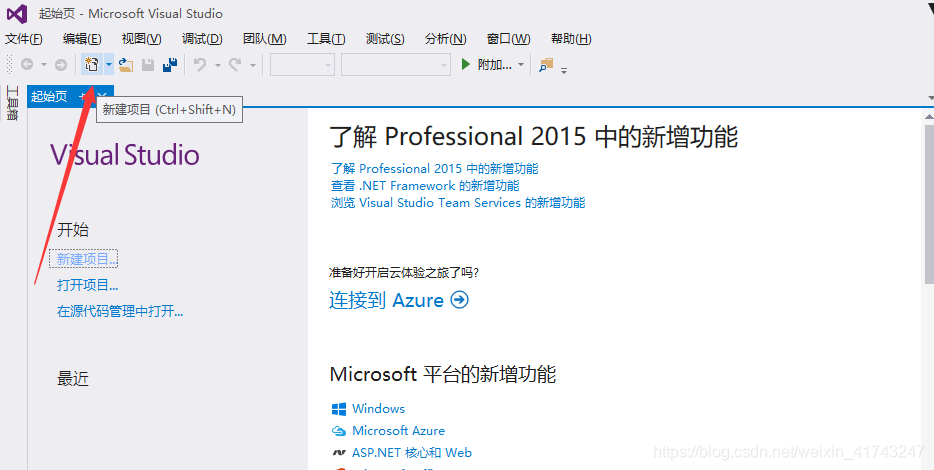Open the 工具箱 side panel tab
Viewport: 934px width, 470px height.
(12, 103)
